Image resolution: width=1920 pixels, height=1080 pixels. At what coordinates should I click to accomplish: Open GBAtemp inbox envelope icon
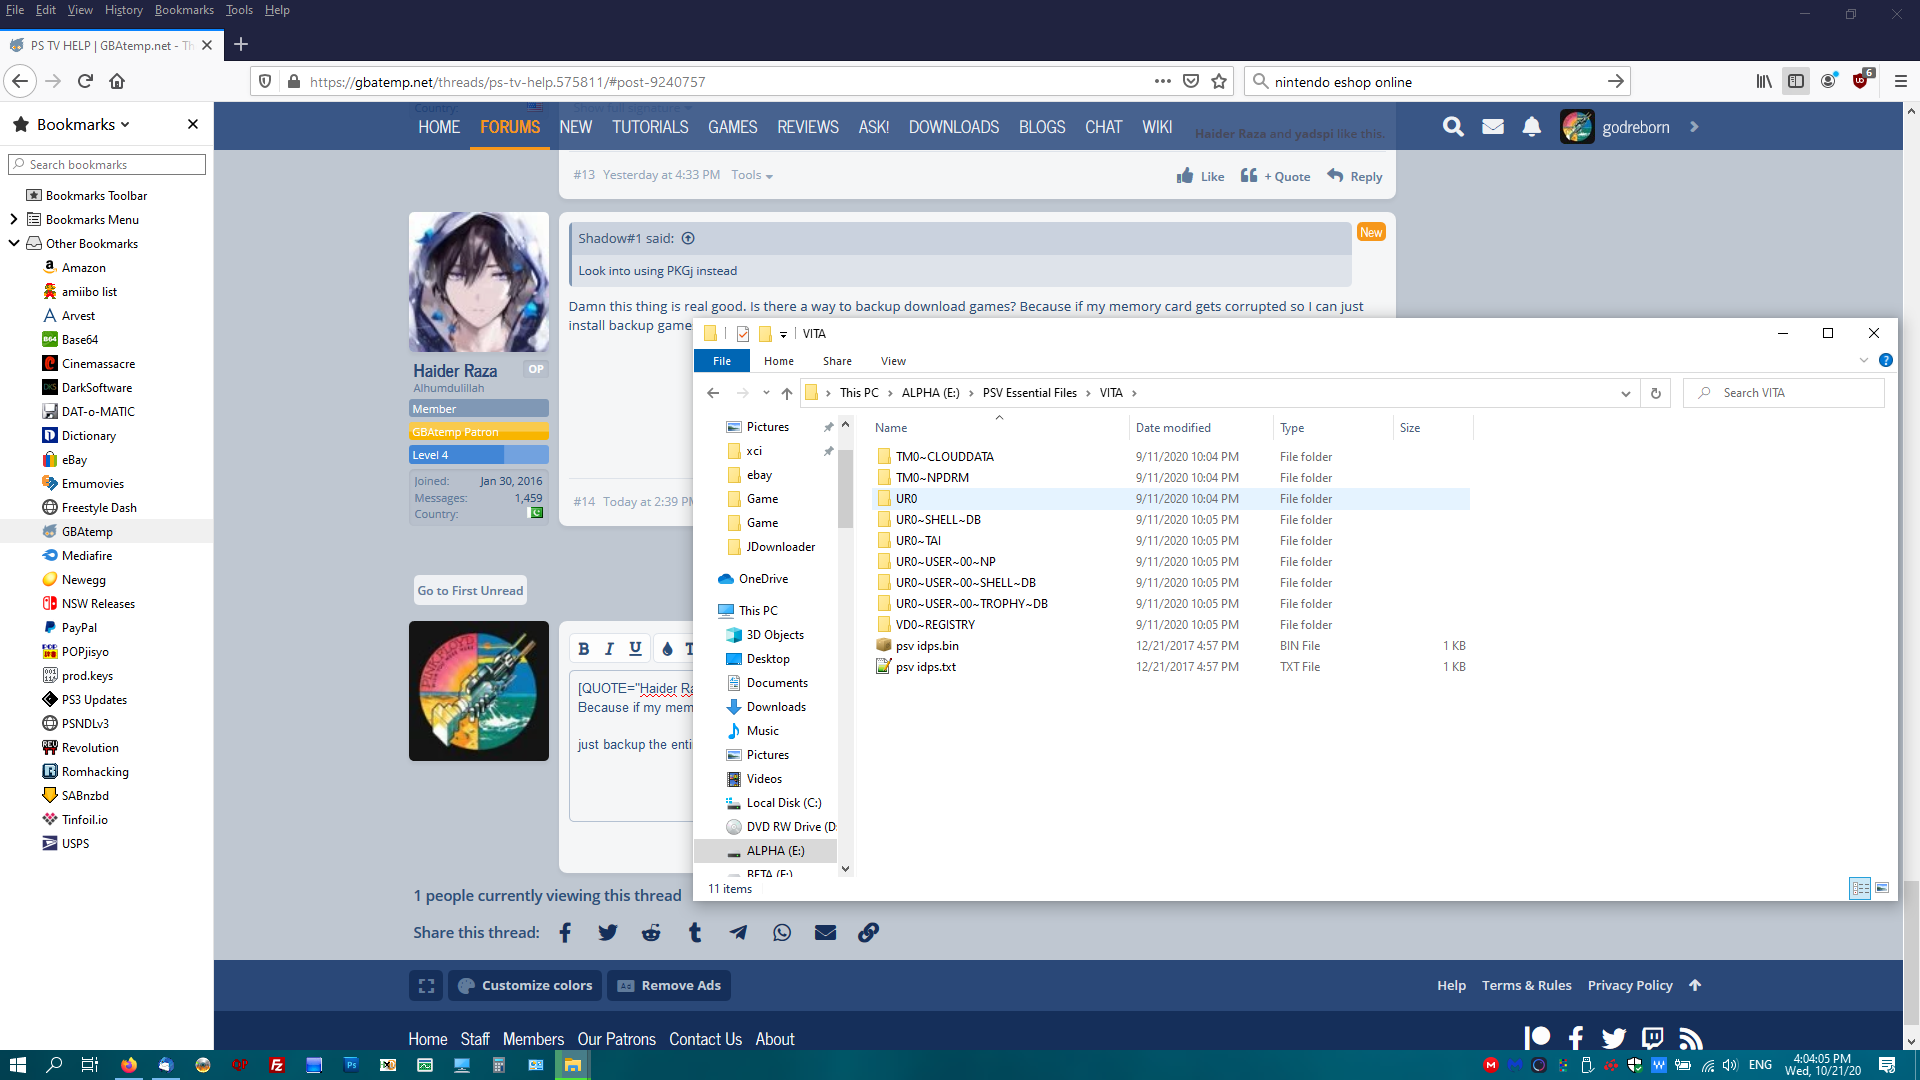tap(1493, 127)
